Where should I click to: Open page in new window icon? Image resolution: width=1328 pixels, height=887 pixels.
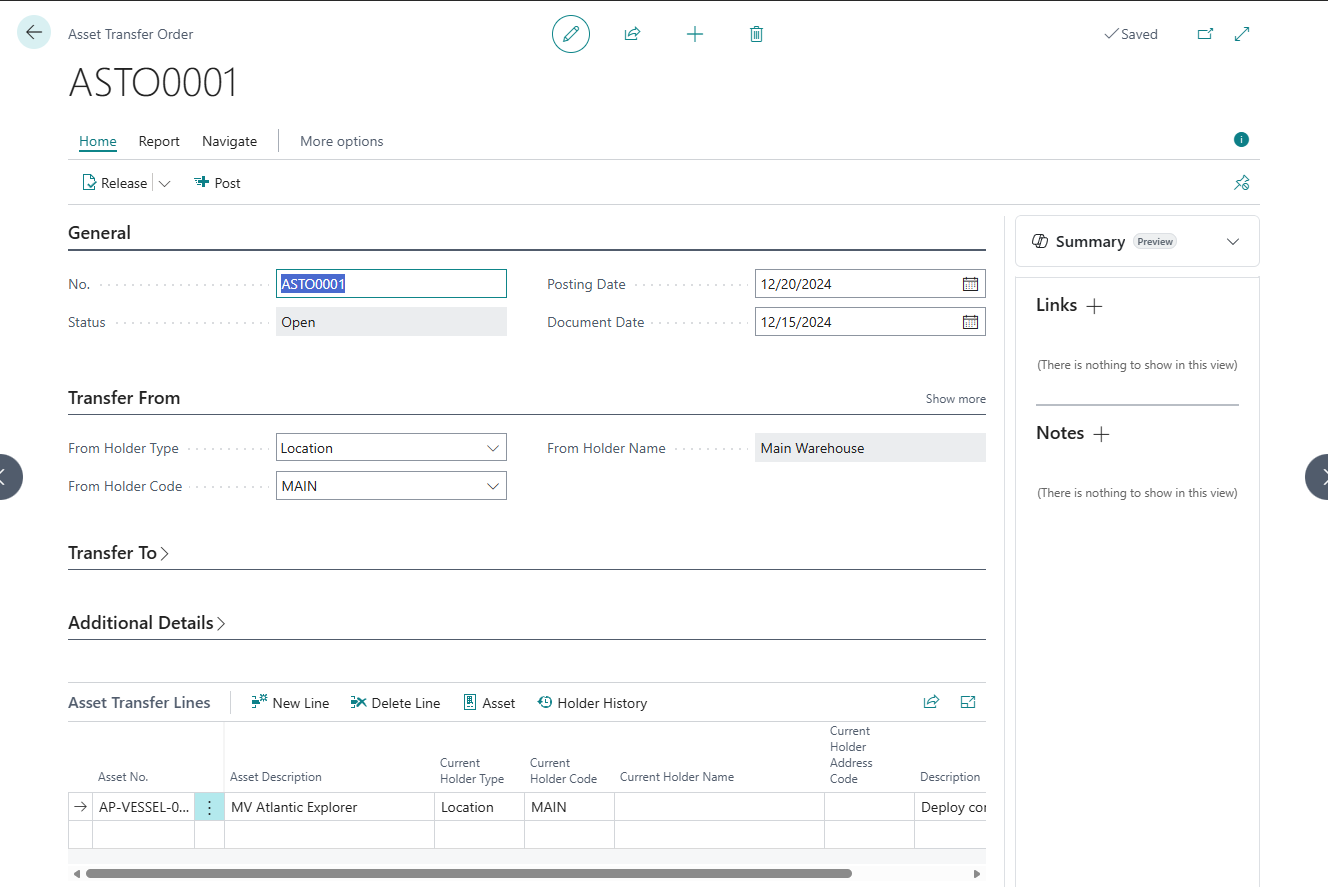(1205, 34)
